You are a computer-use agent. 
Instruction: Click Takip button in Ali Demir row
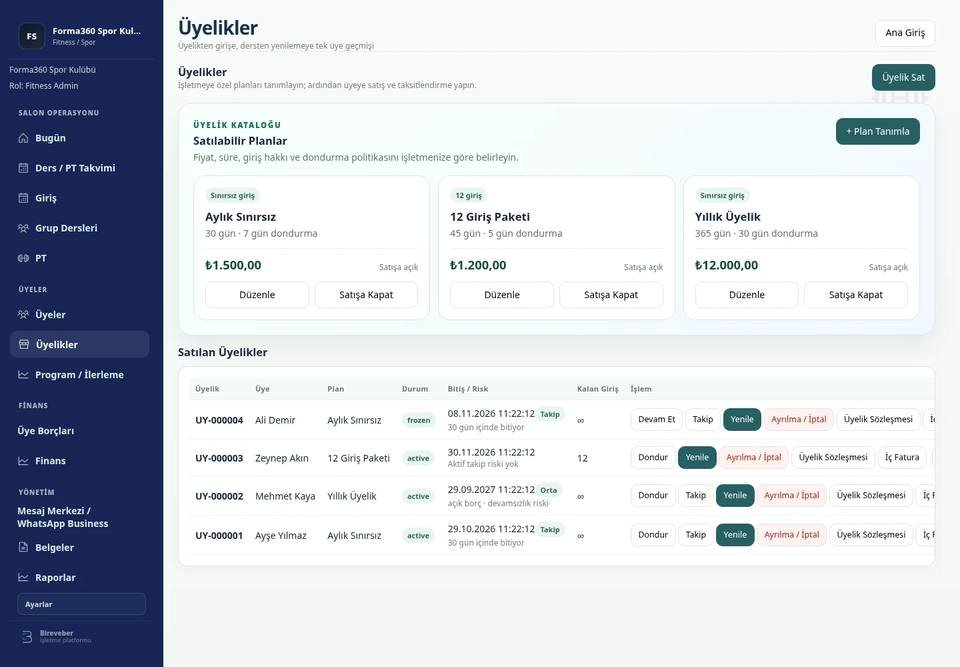click(703, 420)
